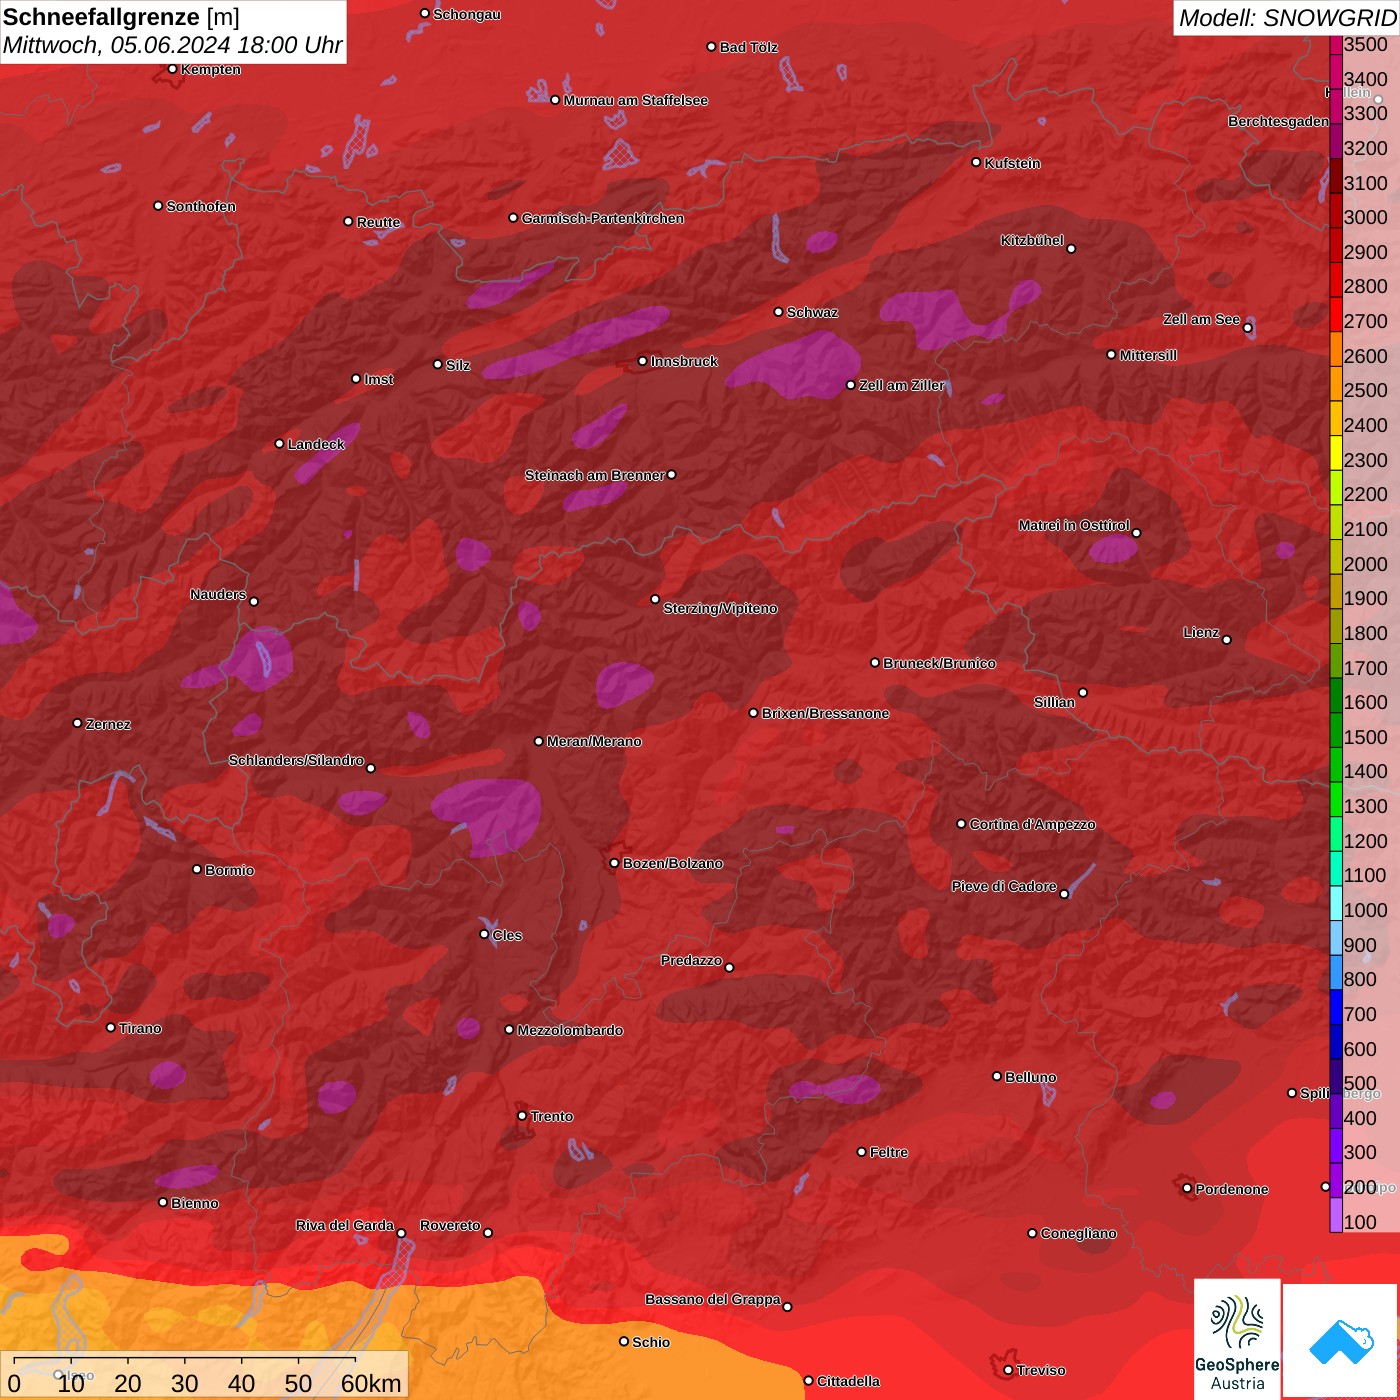Click the 2000 olive legend swatch
Viewport: 1400px width, 1400px height.
click(x=1335, y=557)
